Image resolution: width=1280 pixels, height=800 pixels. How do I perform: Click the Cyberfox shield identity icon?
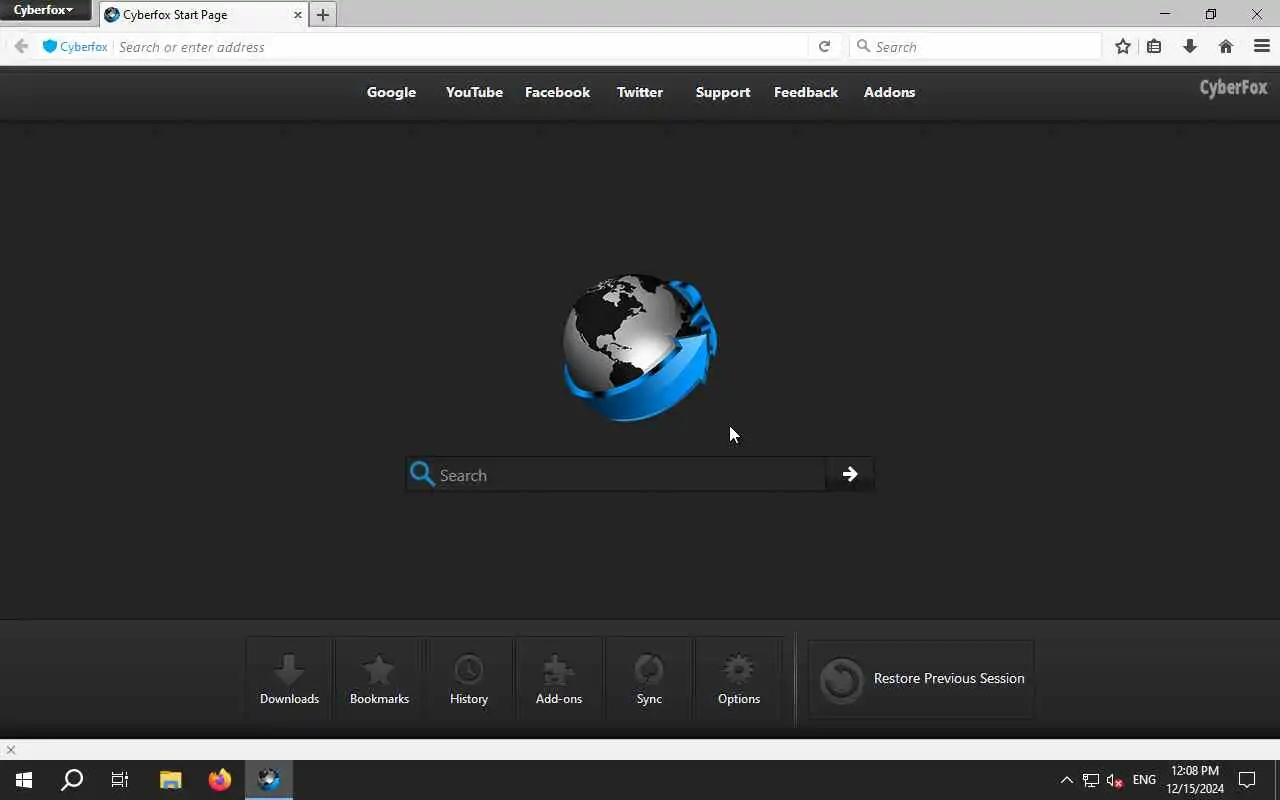(50, 46)
